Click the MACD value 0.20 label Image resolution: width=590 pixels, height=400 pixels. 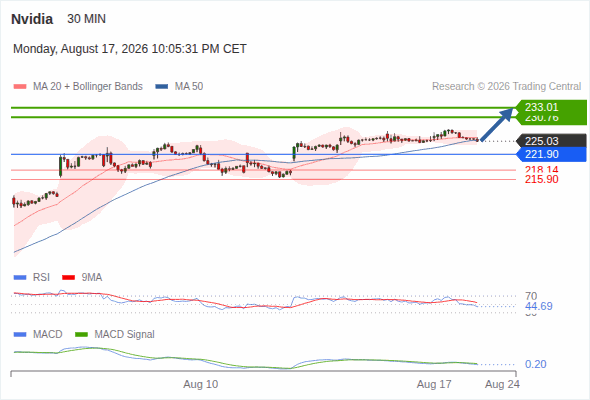(535, 364)
